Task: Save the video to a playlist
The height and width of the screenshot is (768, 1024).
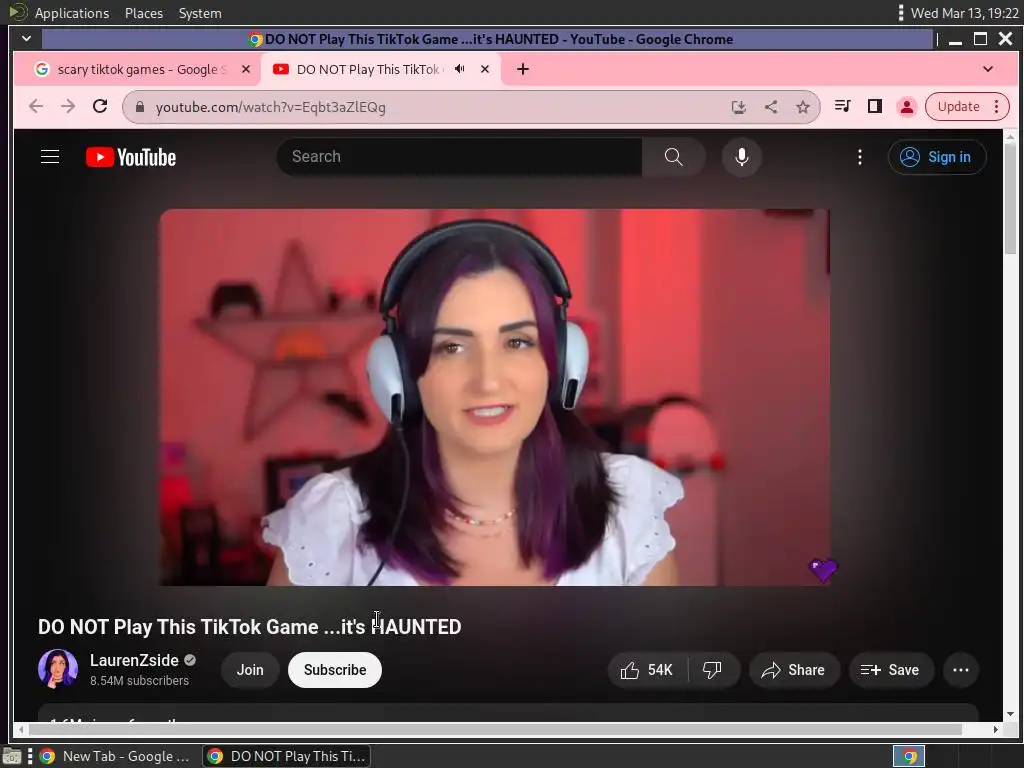Action: point(891,670)
